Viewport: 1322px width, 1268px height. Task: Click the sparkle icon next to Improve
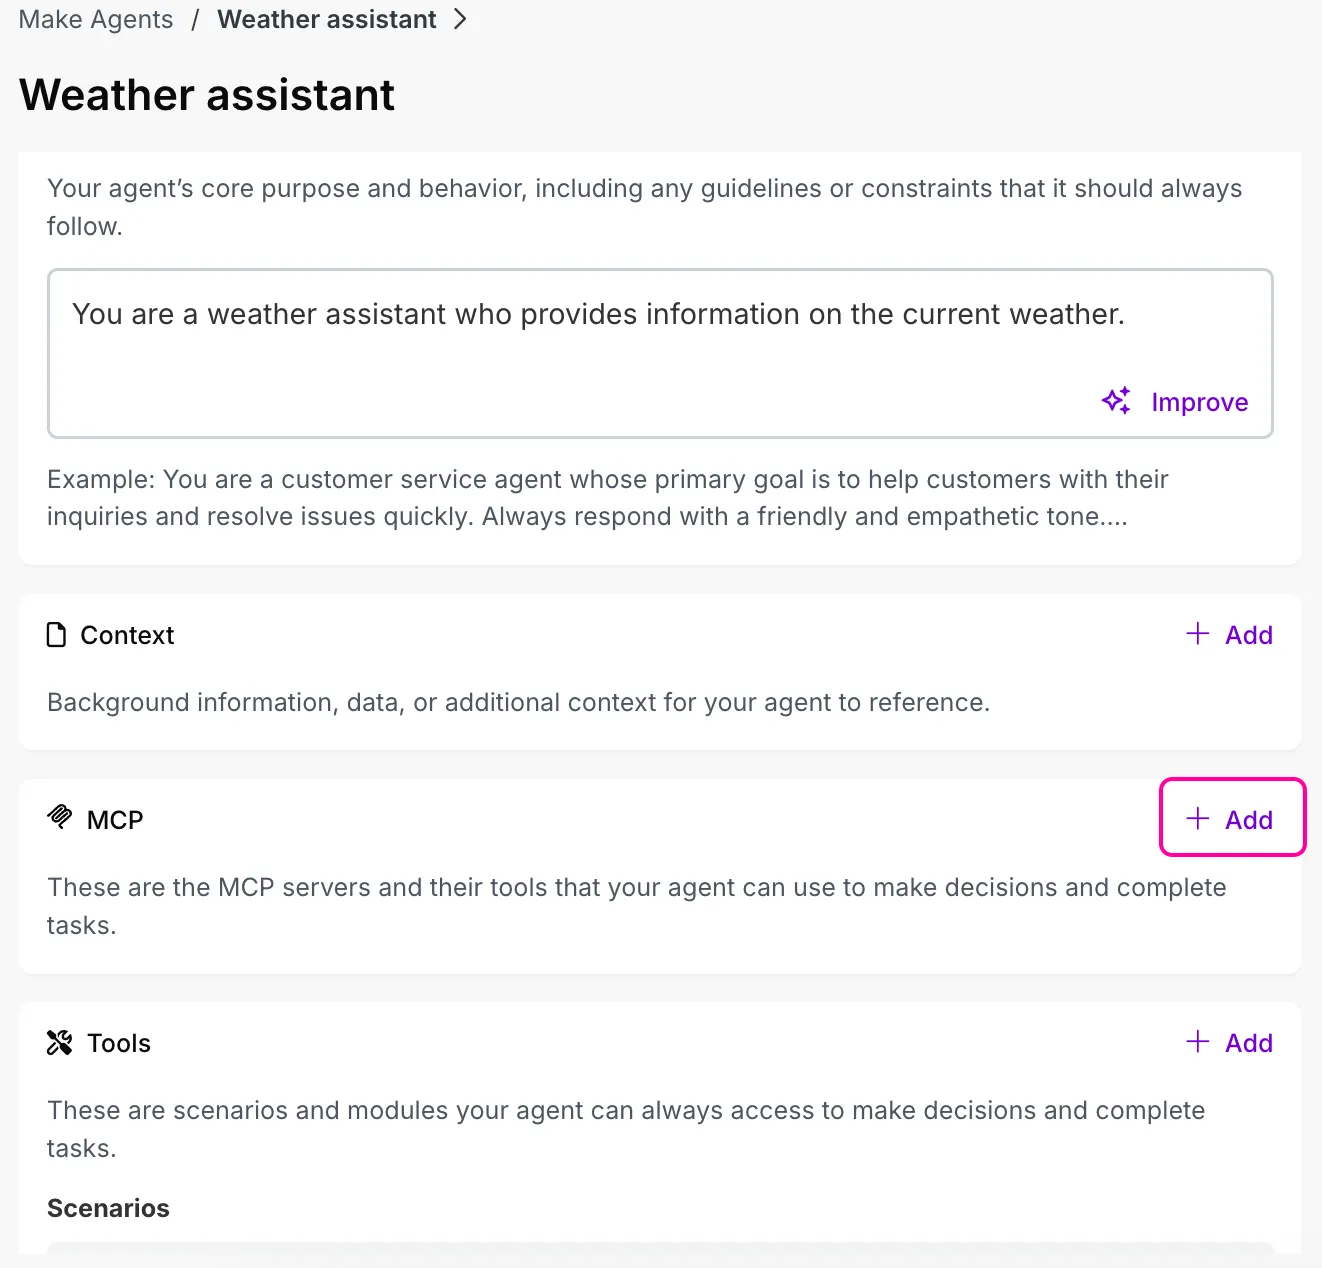1117,401
